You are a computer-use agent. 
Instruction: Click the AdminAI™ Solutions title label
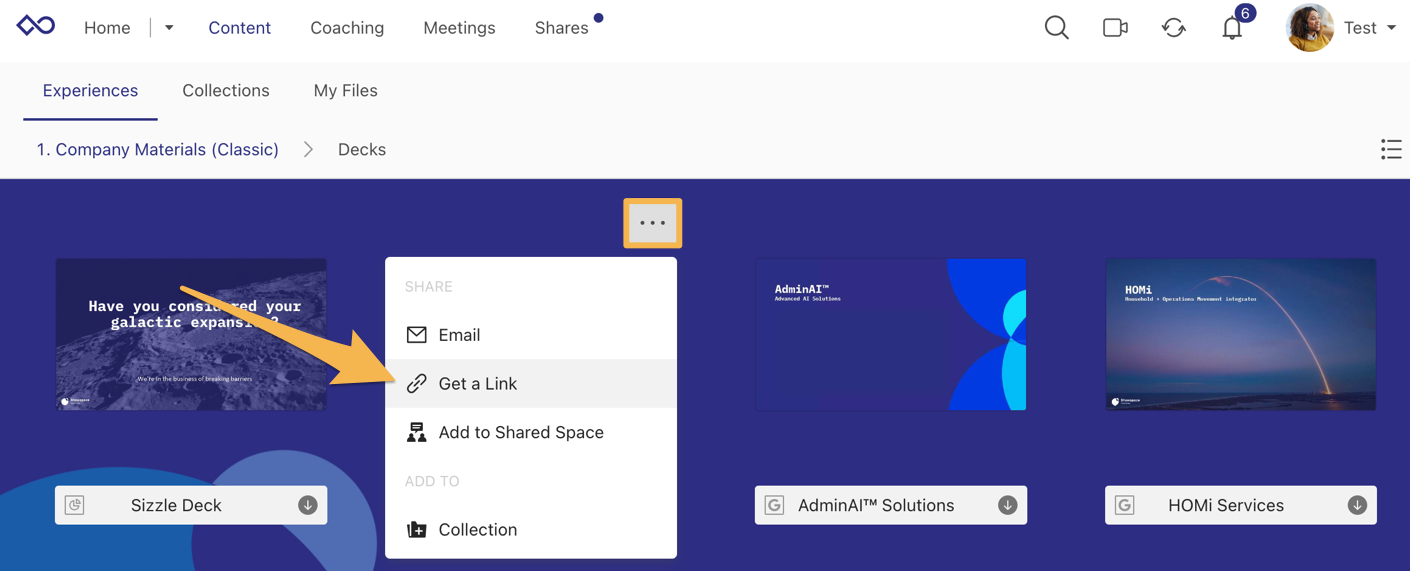[876, 505]
